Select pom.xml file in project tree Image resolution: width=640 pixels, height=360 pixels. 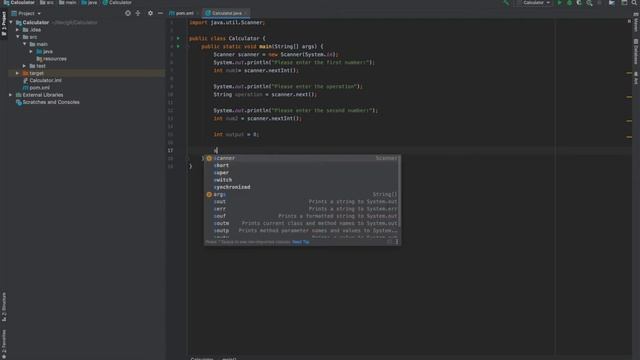coord(36,88)
